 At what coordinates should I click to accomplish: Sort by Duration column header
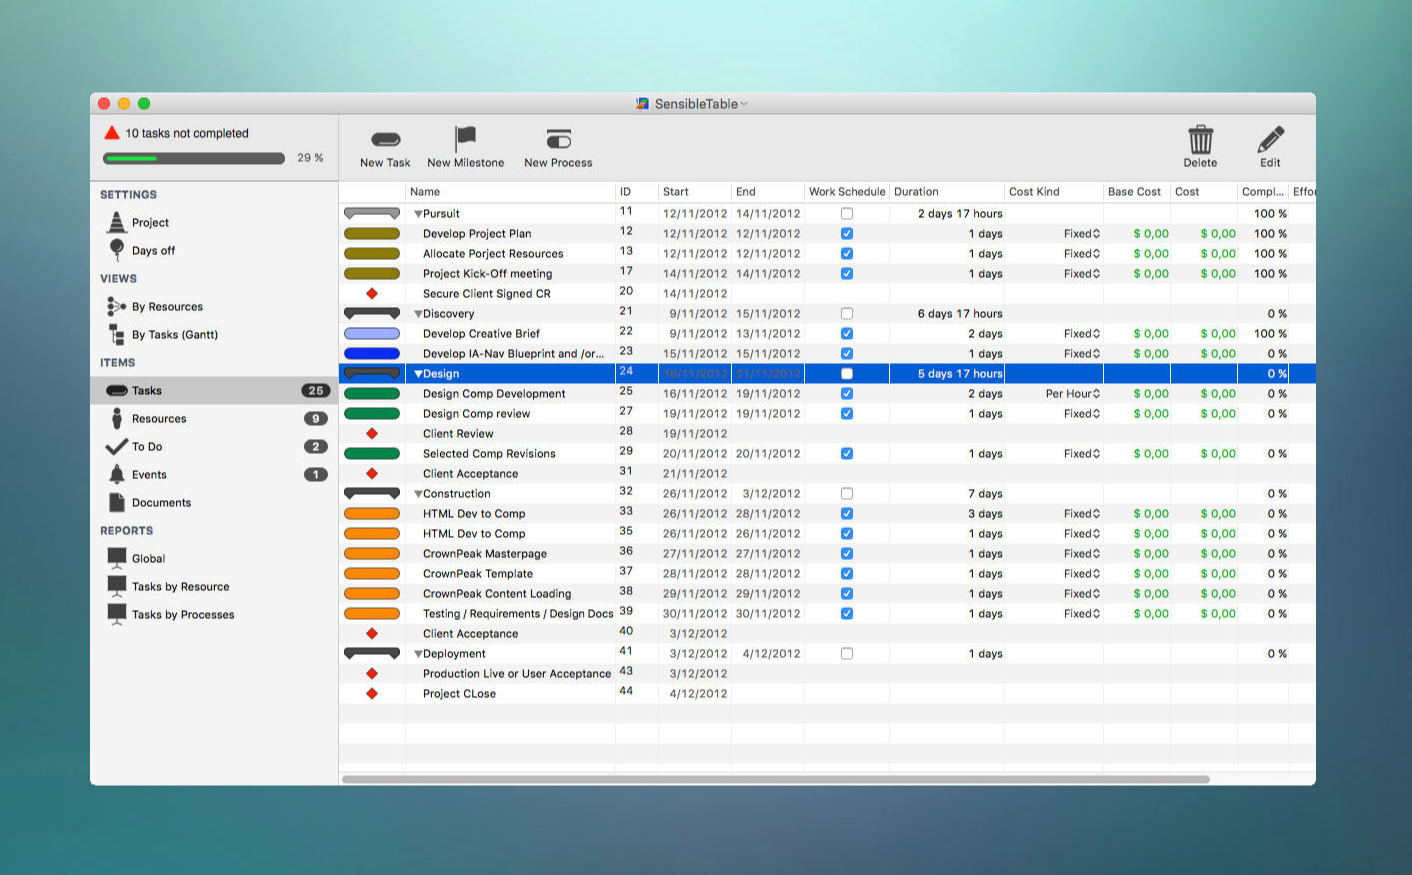[947, 192]
